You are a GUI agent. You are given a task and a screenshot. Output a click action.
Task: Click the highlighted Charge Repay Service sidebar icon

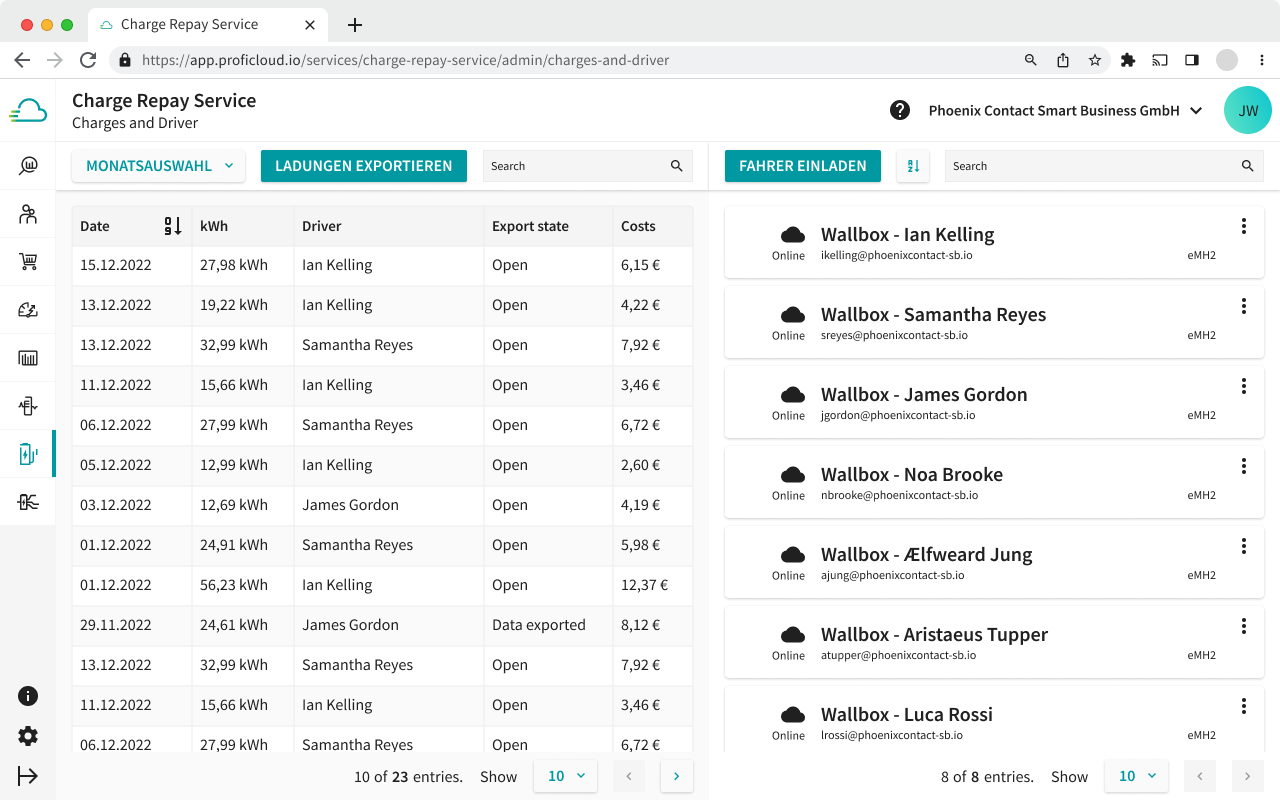tap(27, 453)
